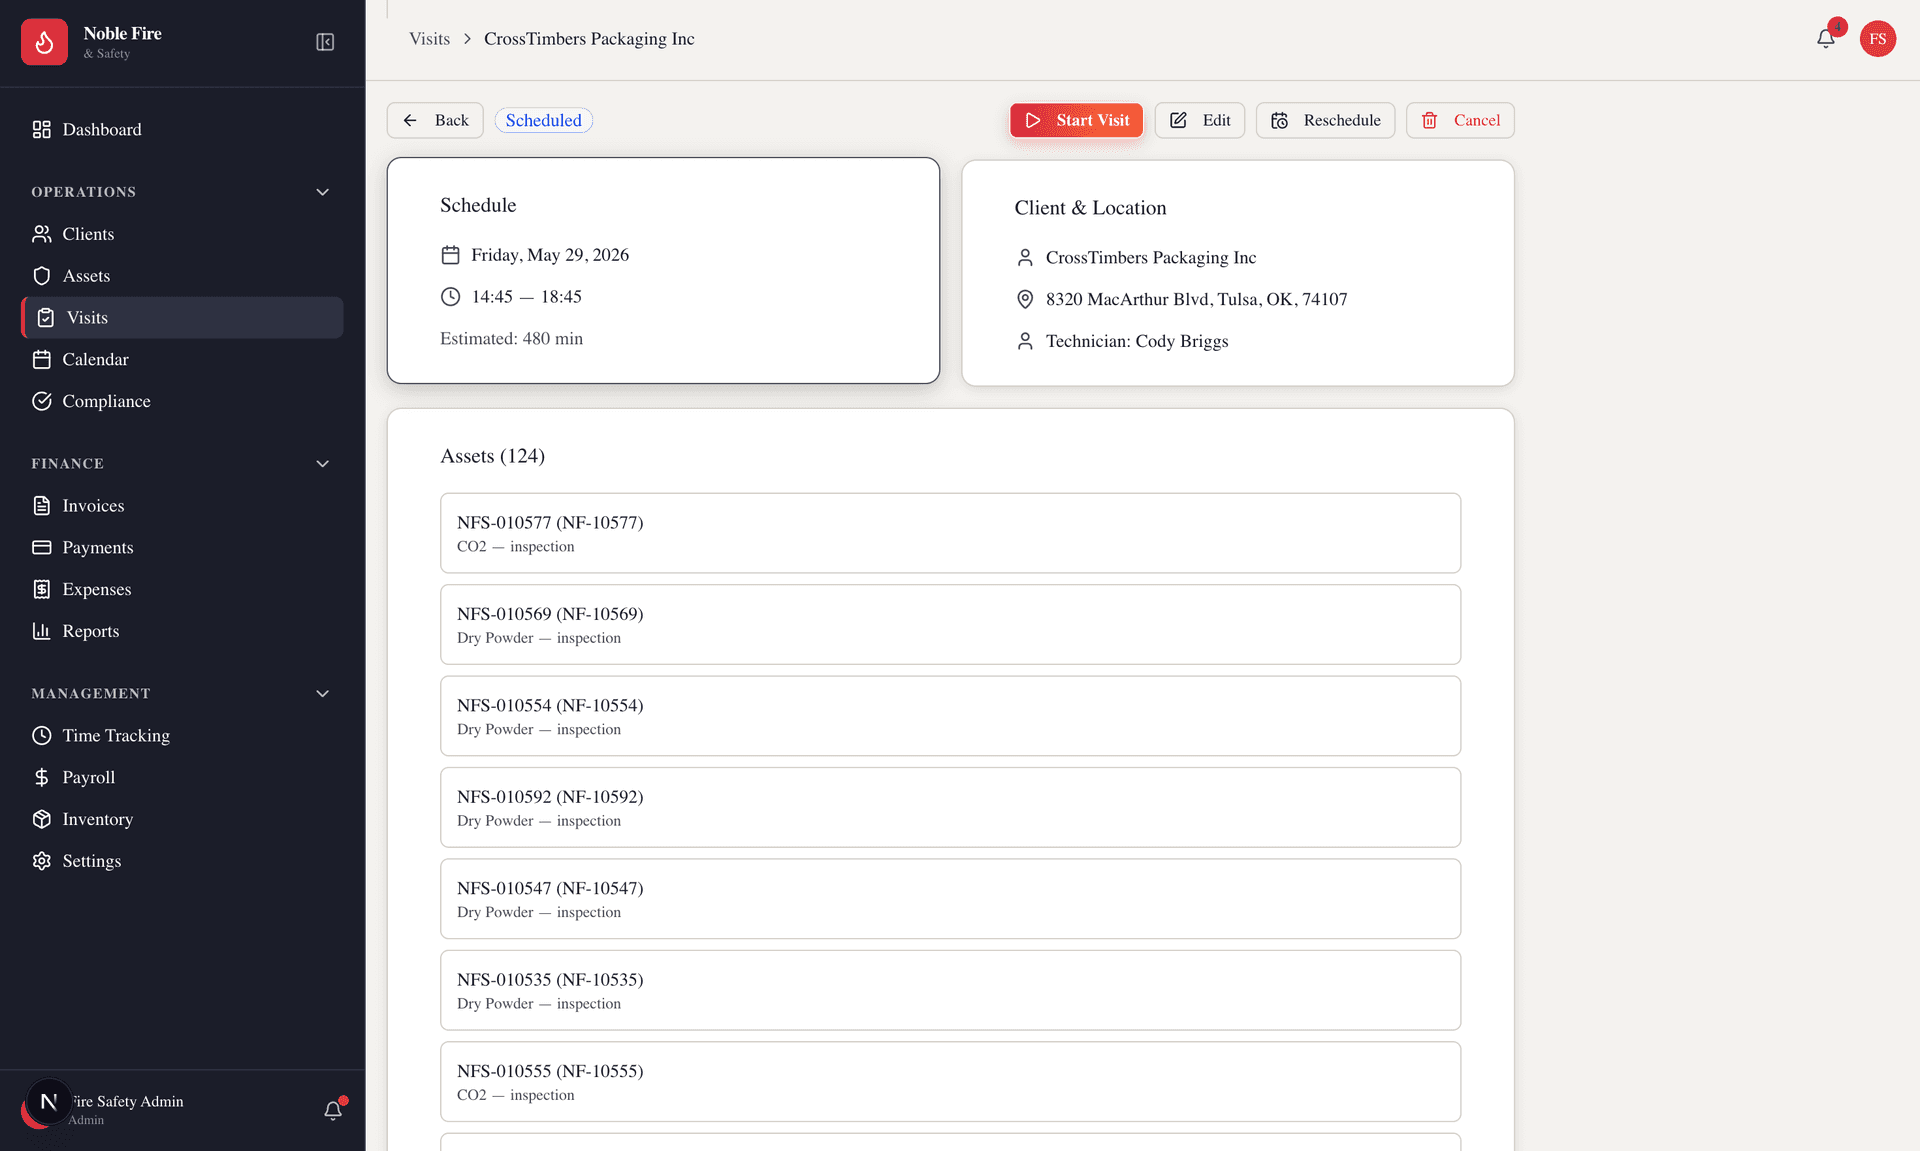1920x1151 pixels.
Task: Open Payments via the card icon
Action: click(42, 547)
